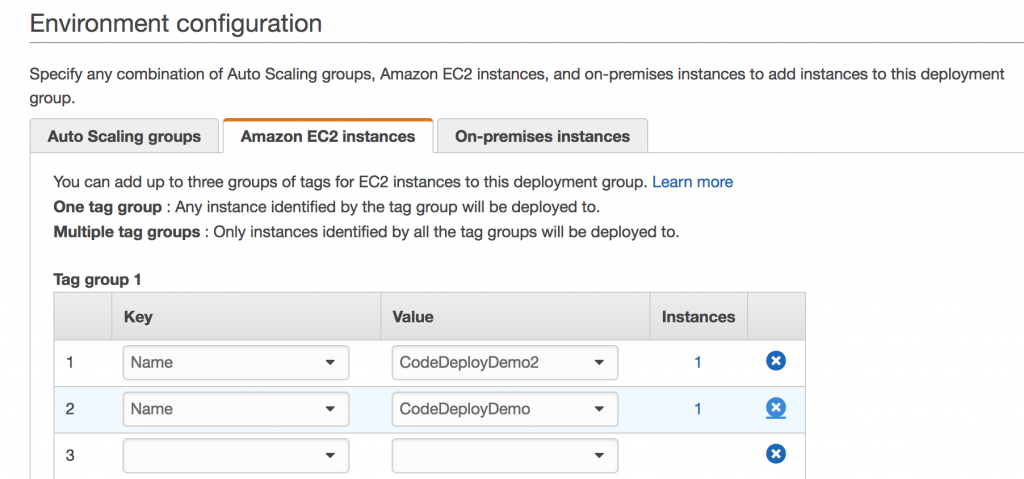Remove tag row 1 with X icon
Screen dimensions: 1024x479
pyautogui.click(x=775, y=361)
